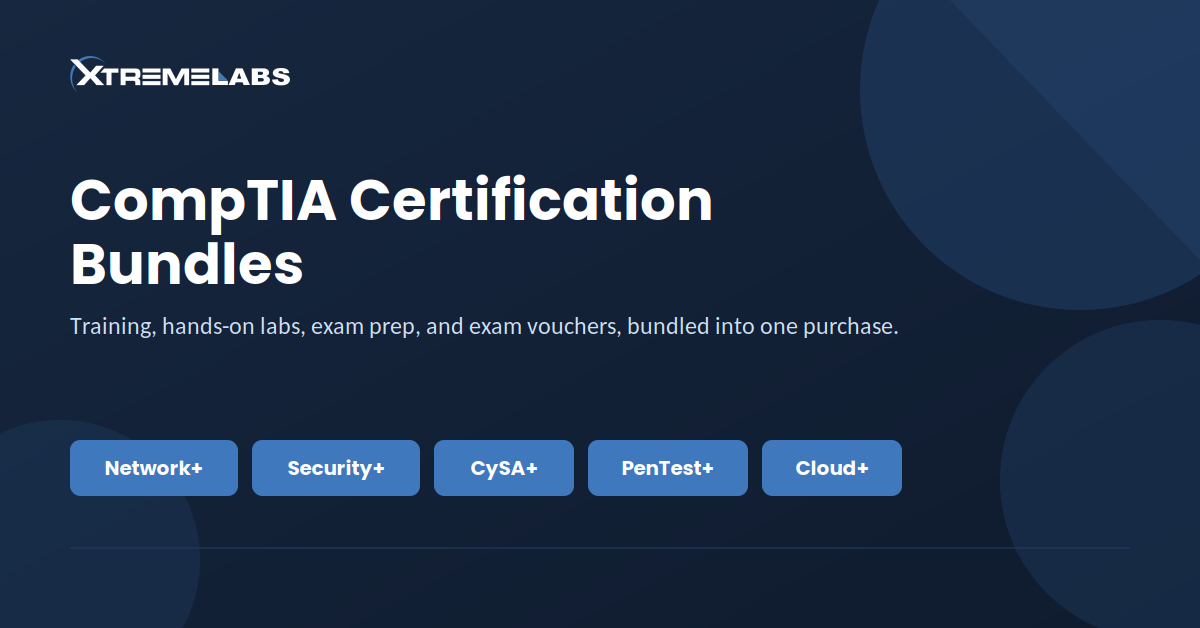1200x628 pixels.
Task: Select the Cloud+ button
Action: (x=832, y=468)
